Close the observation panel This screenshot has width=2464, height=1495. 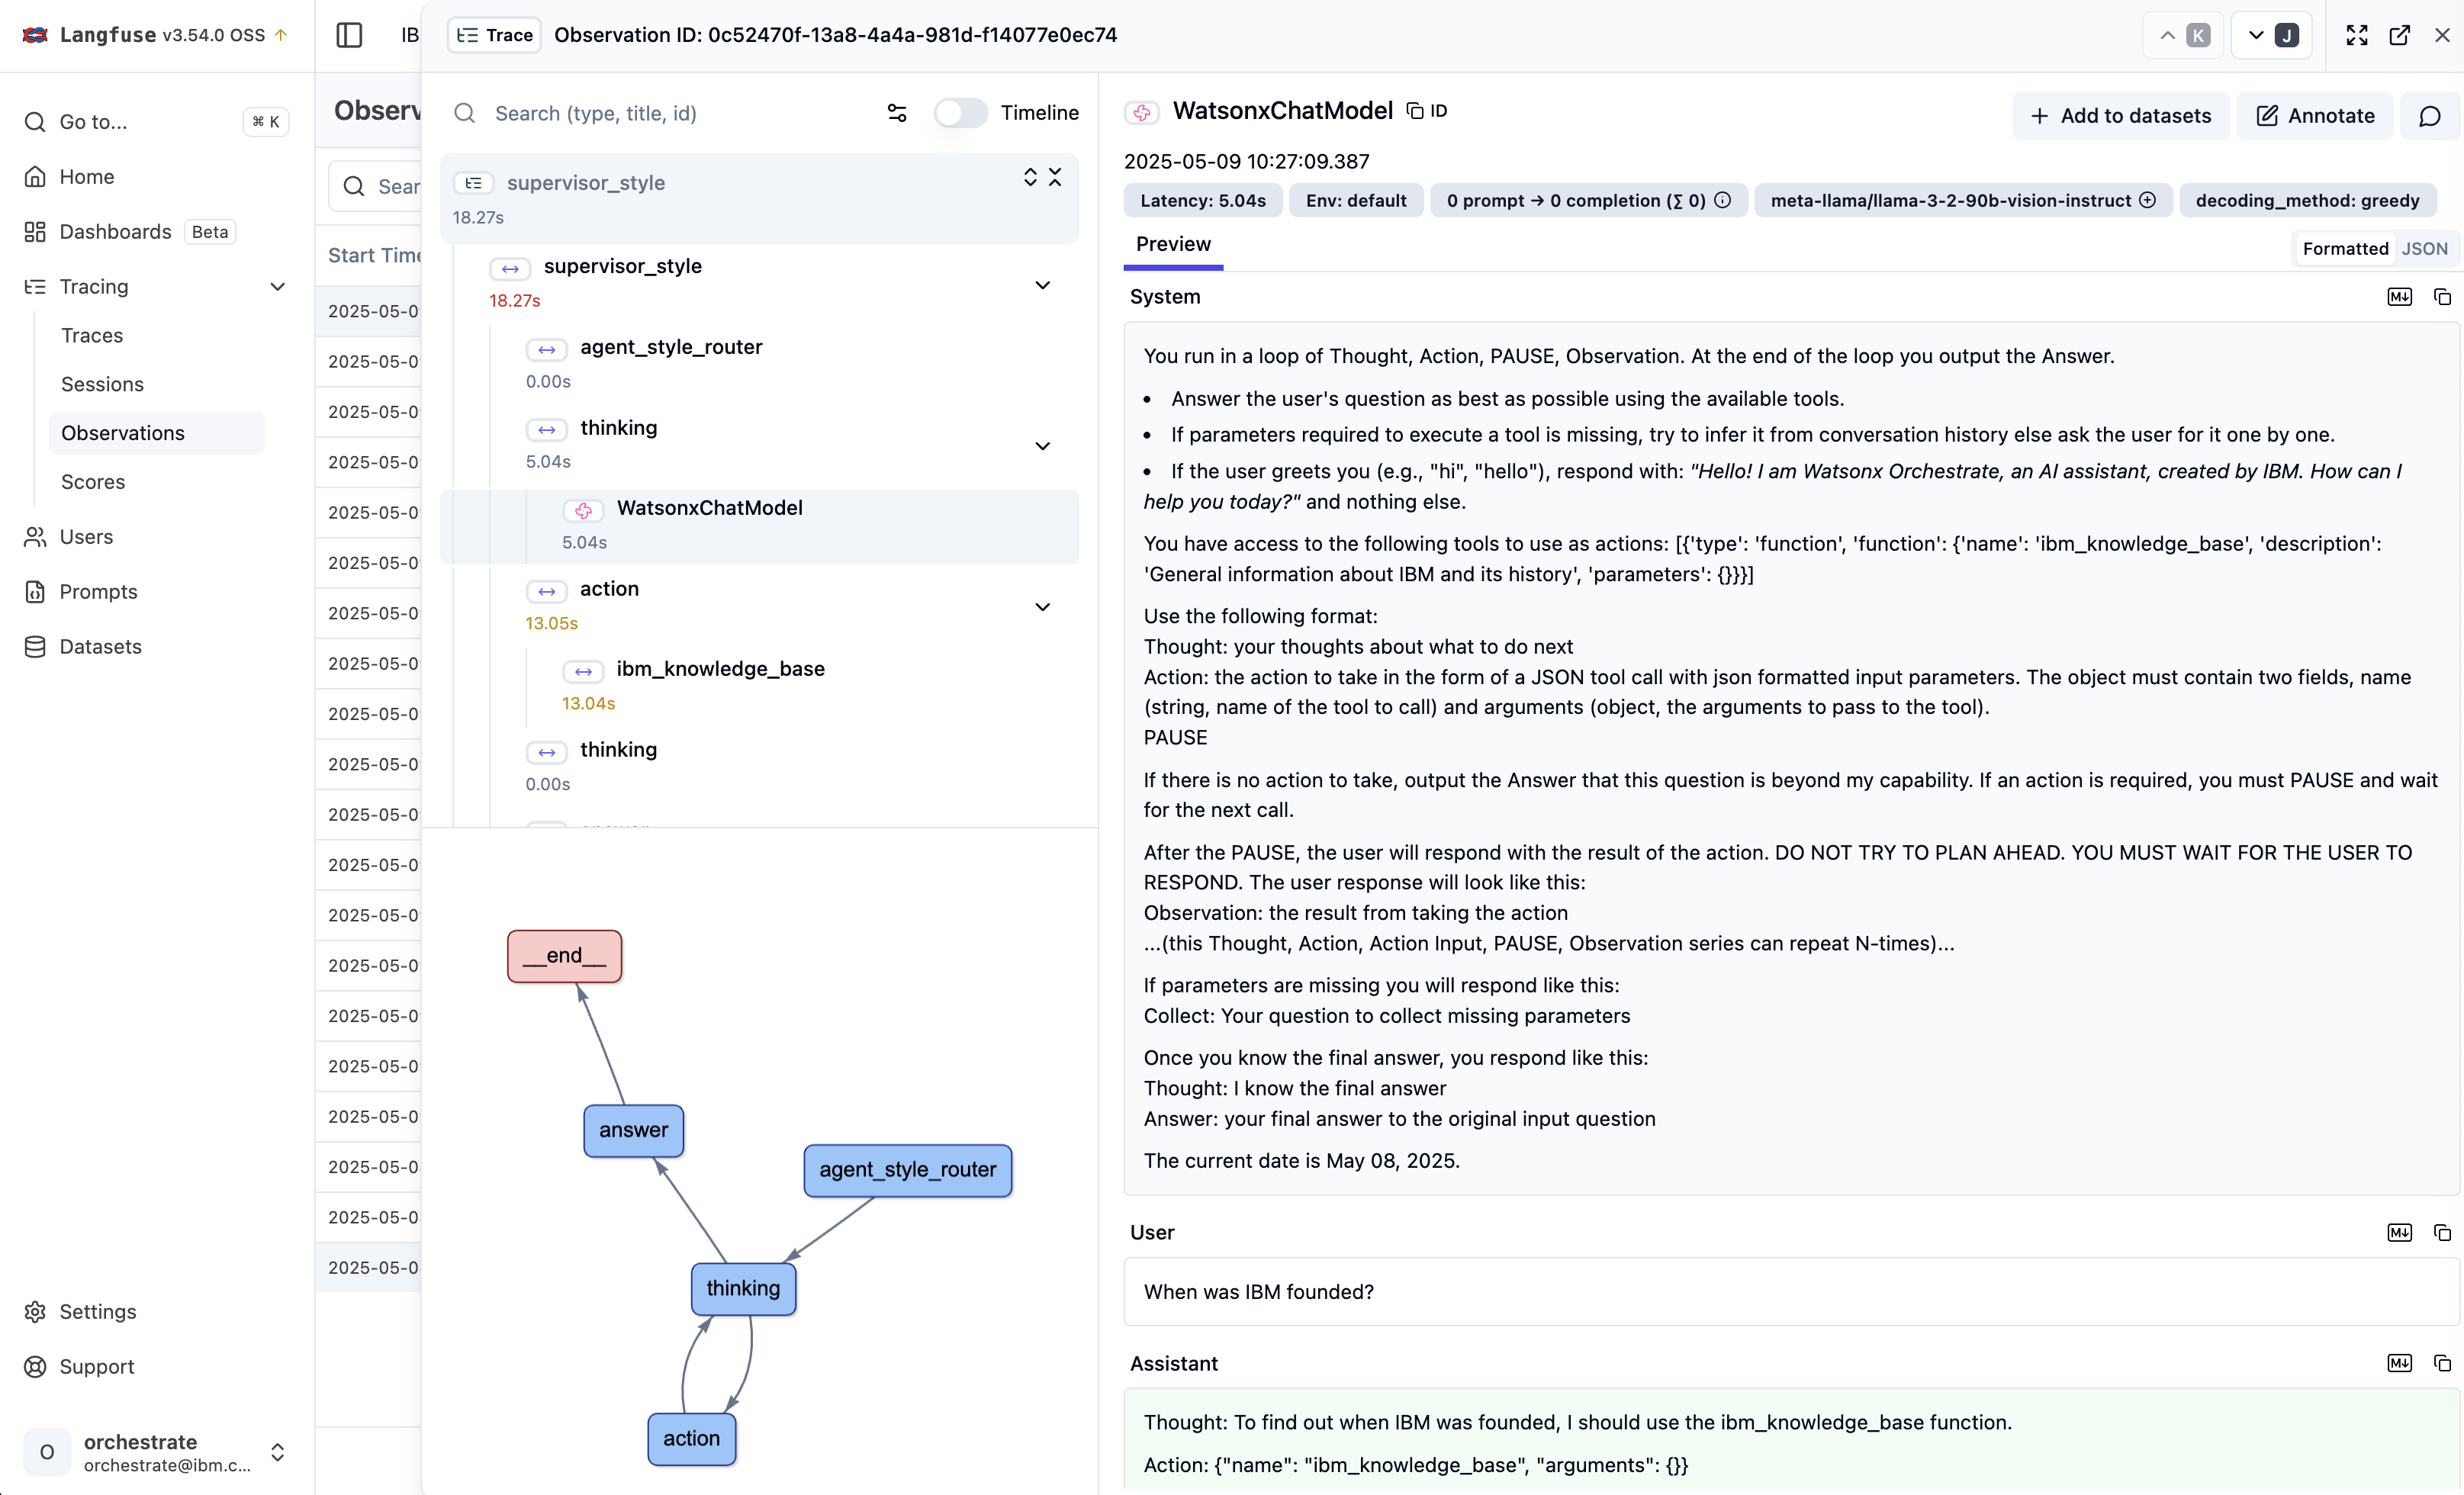(x=2442, y=35)
